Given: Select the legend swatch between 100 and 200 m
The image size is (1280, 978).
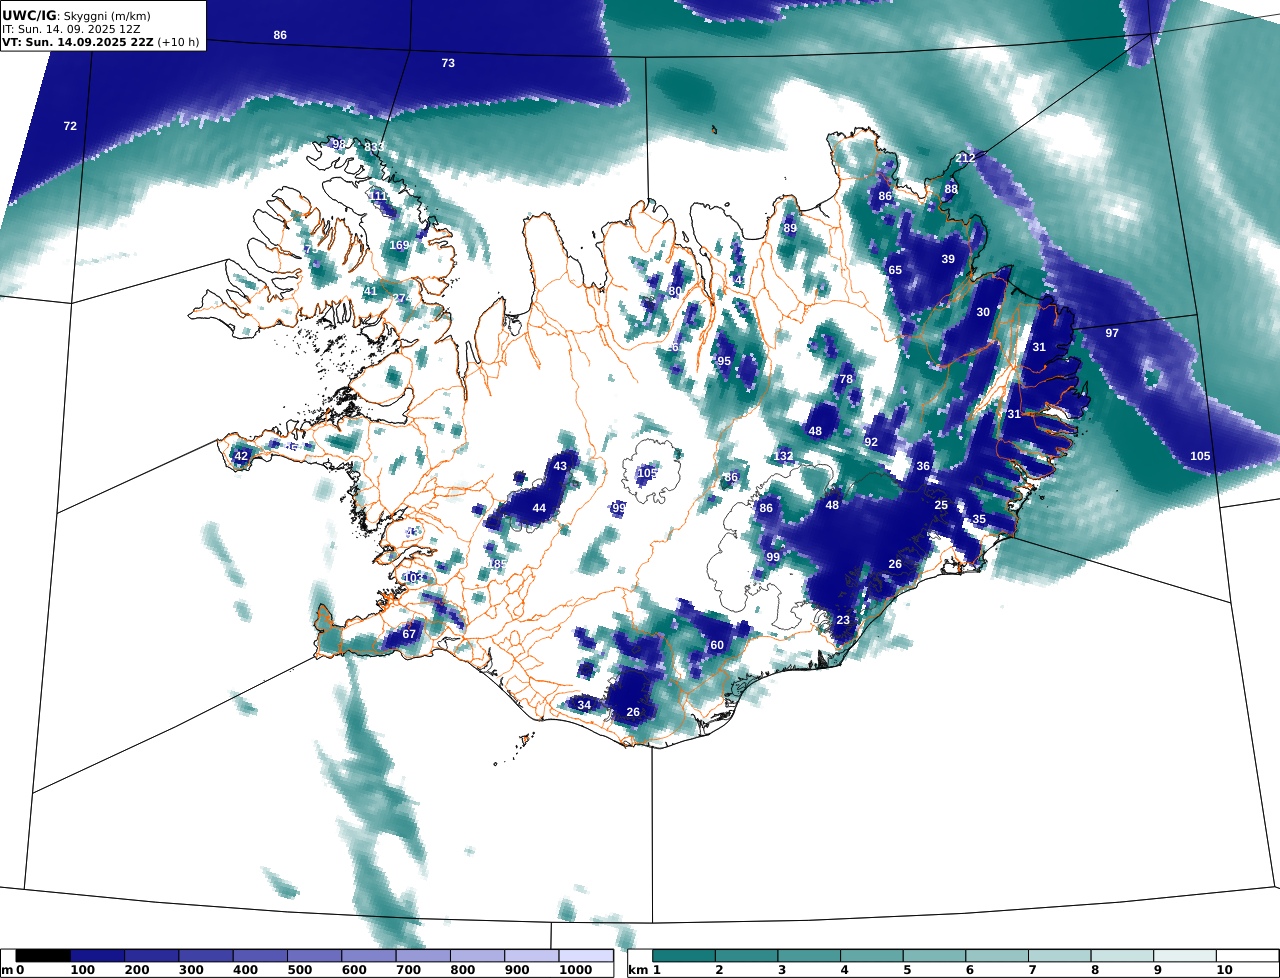Looking at the screenshot, I should (151, 956).
